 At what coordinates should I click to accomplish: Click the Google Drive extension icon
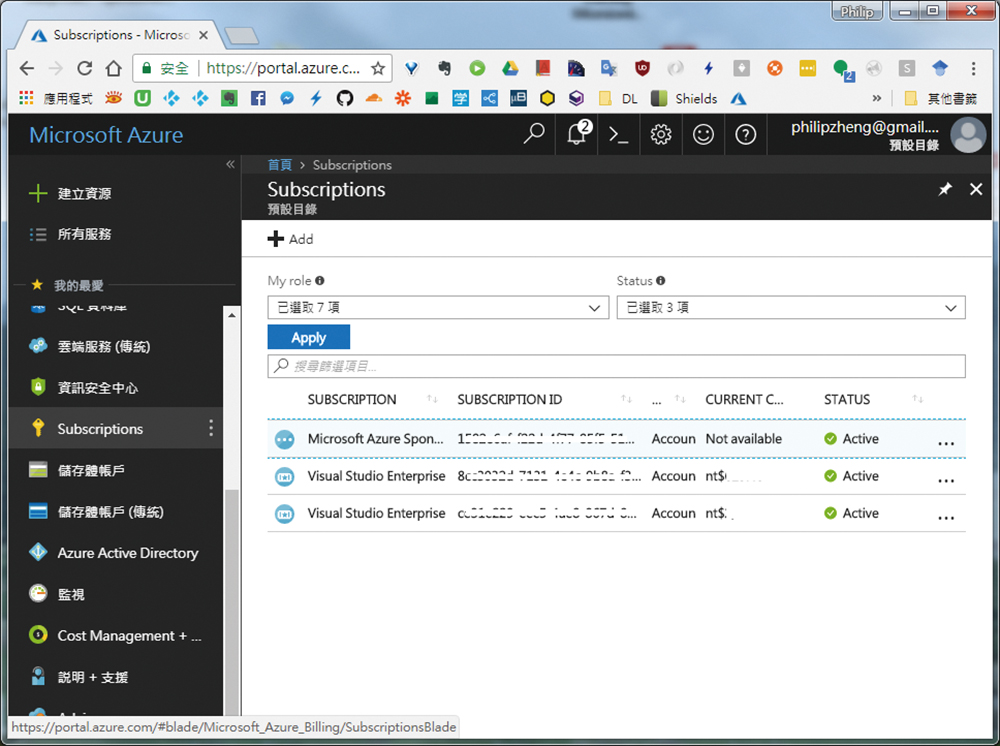click(510, 68)
